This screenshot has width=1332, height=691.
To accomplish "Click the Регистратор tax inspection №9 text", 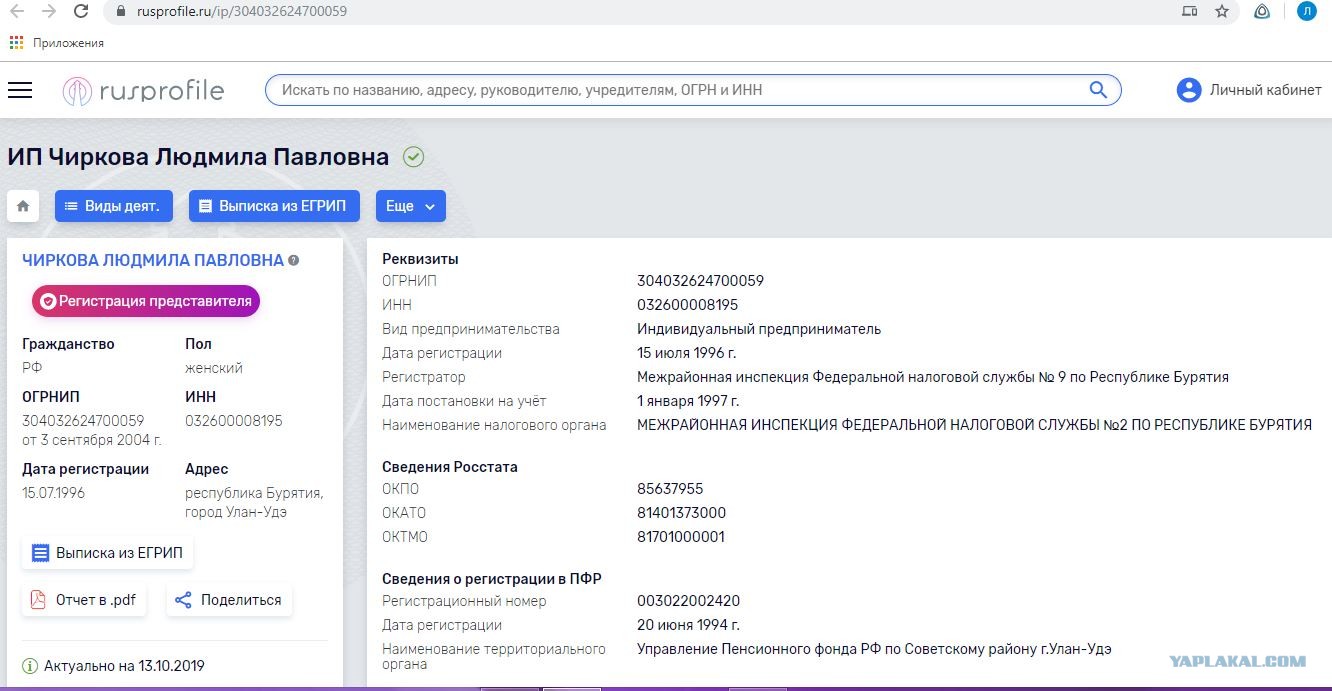I will pos(933,377).
